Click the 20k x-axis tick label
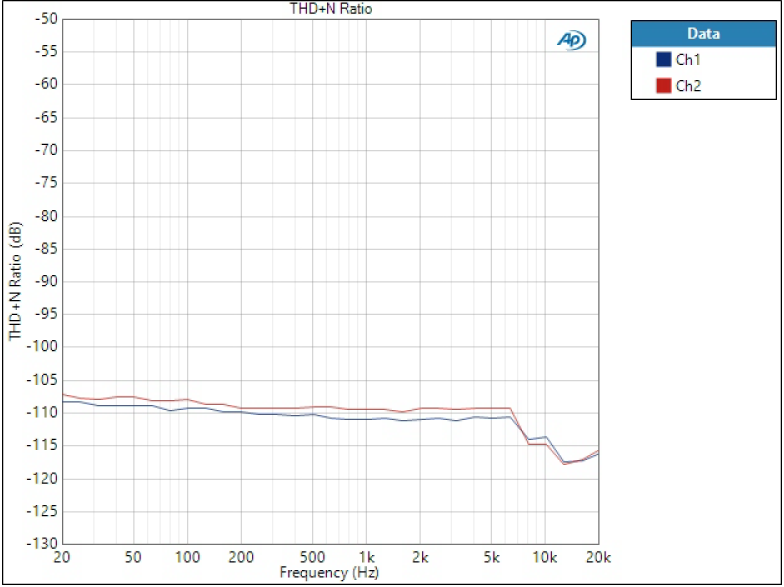784x587 pixels. pyautogui.click(x=598, y=556)
